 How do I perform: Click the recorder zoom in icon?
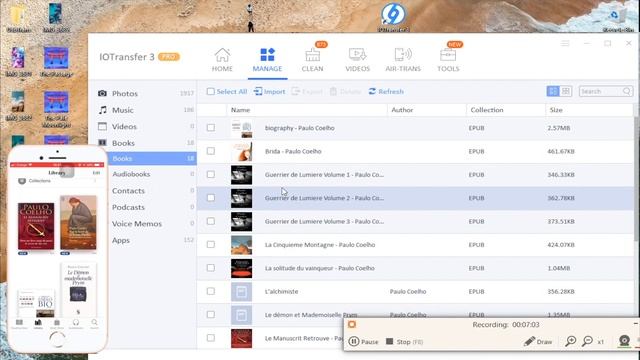pyautogui.click(x=571, y=341)
